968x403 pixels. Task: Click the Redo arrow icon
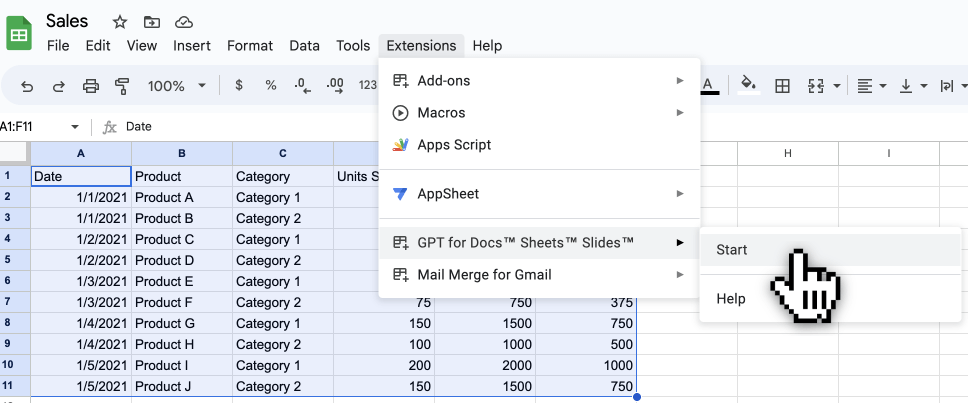point(59,86)
